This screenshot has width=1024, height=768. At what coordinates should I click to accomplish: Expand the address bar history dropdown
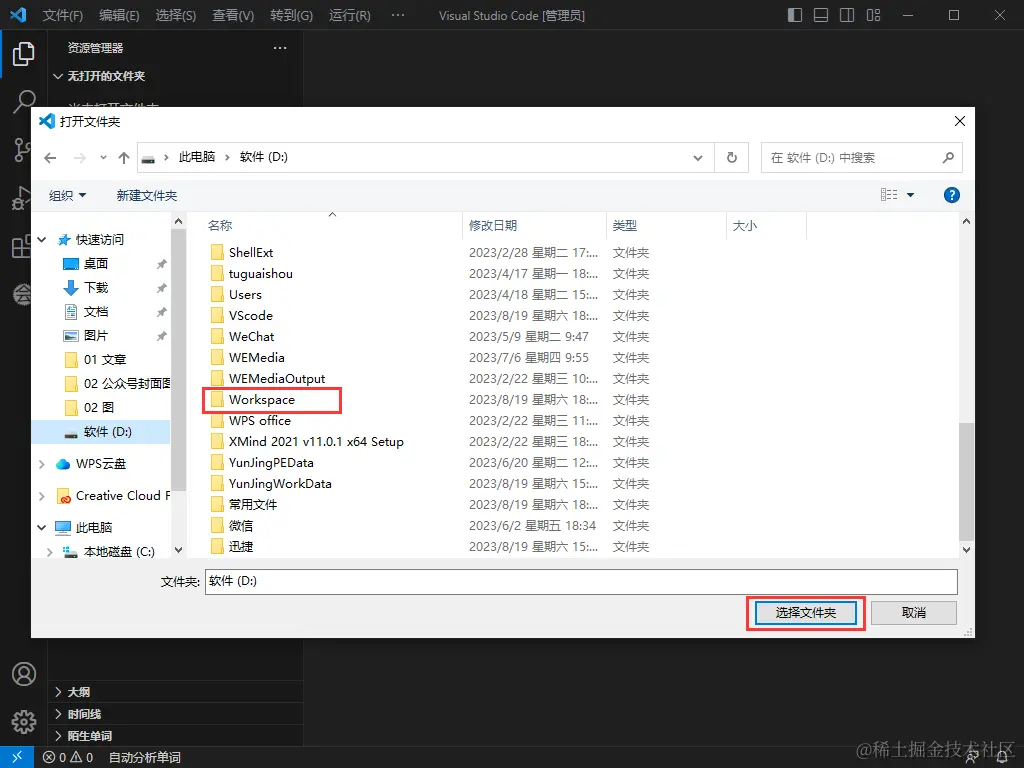(697, 157)
